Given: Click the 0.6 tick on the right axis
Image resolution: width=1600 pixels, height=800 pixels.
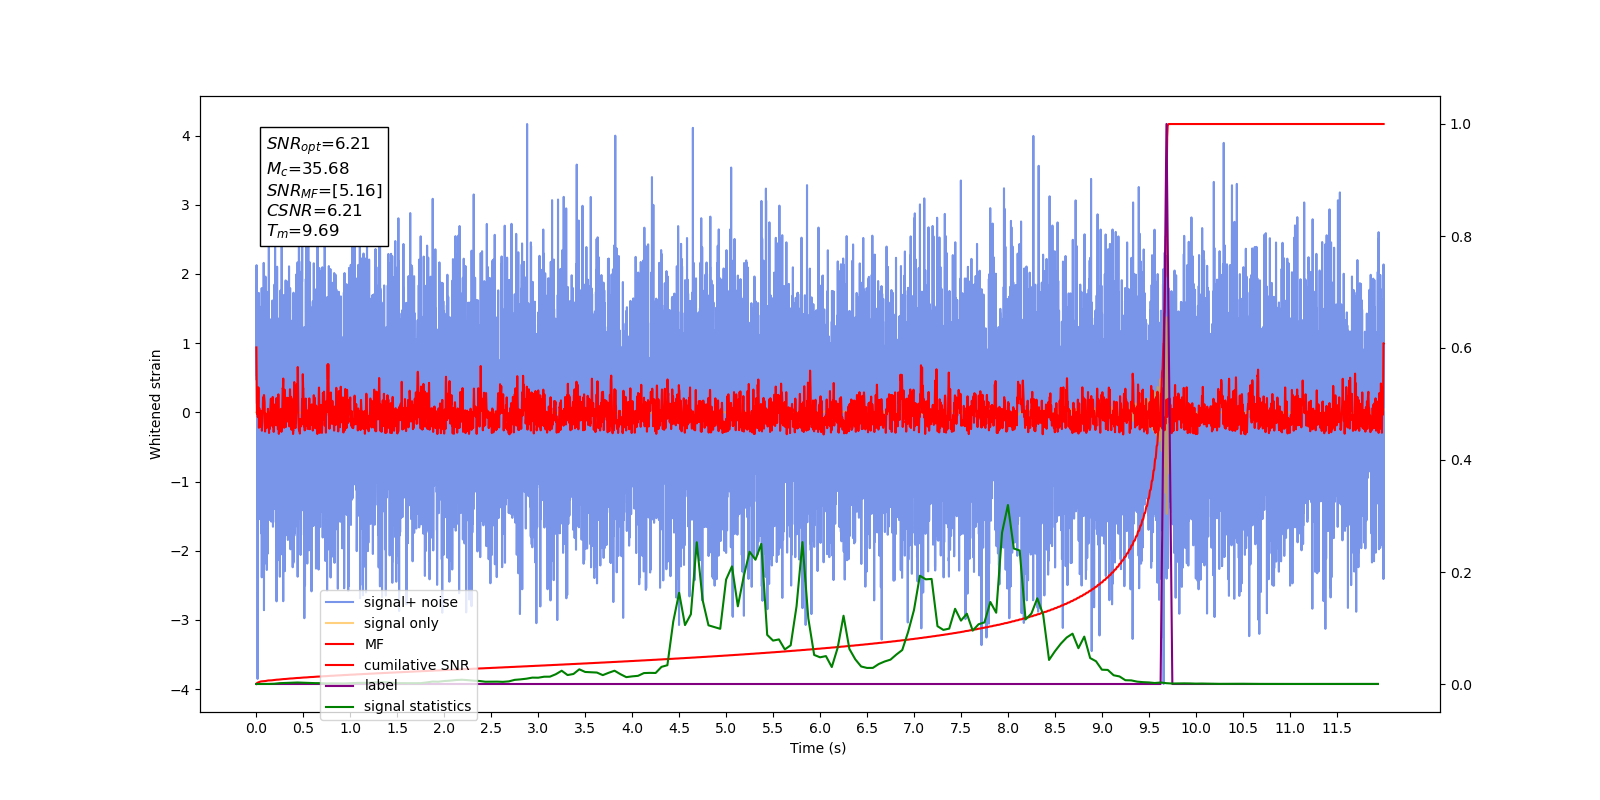Looking at the screenshot, I should pos(1461,349).
